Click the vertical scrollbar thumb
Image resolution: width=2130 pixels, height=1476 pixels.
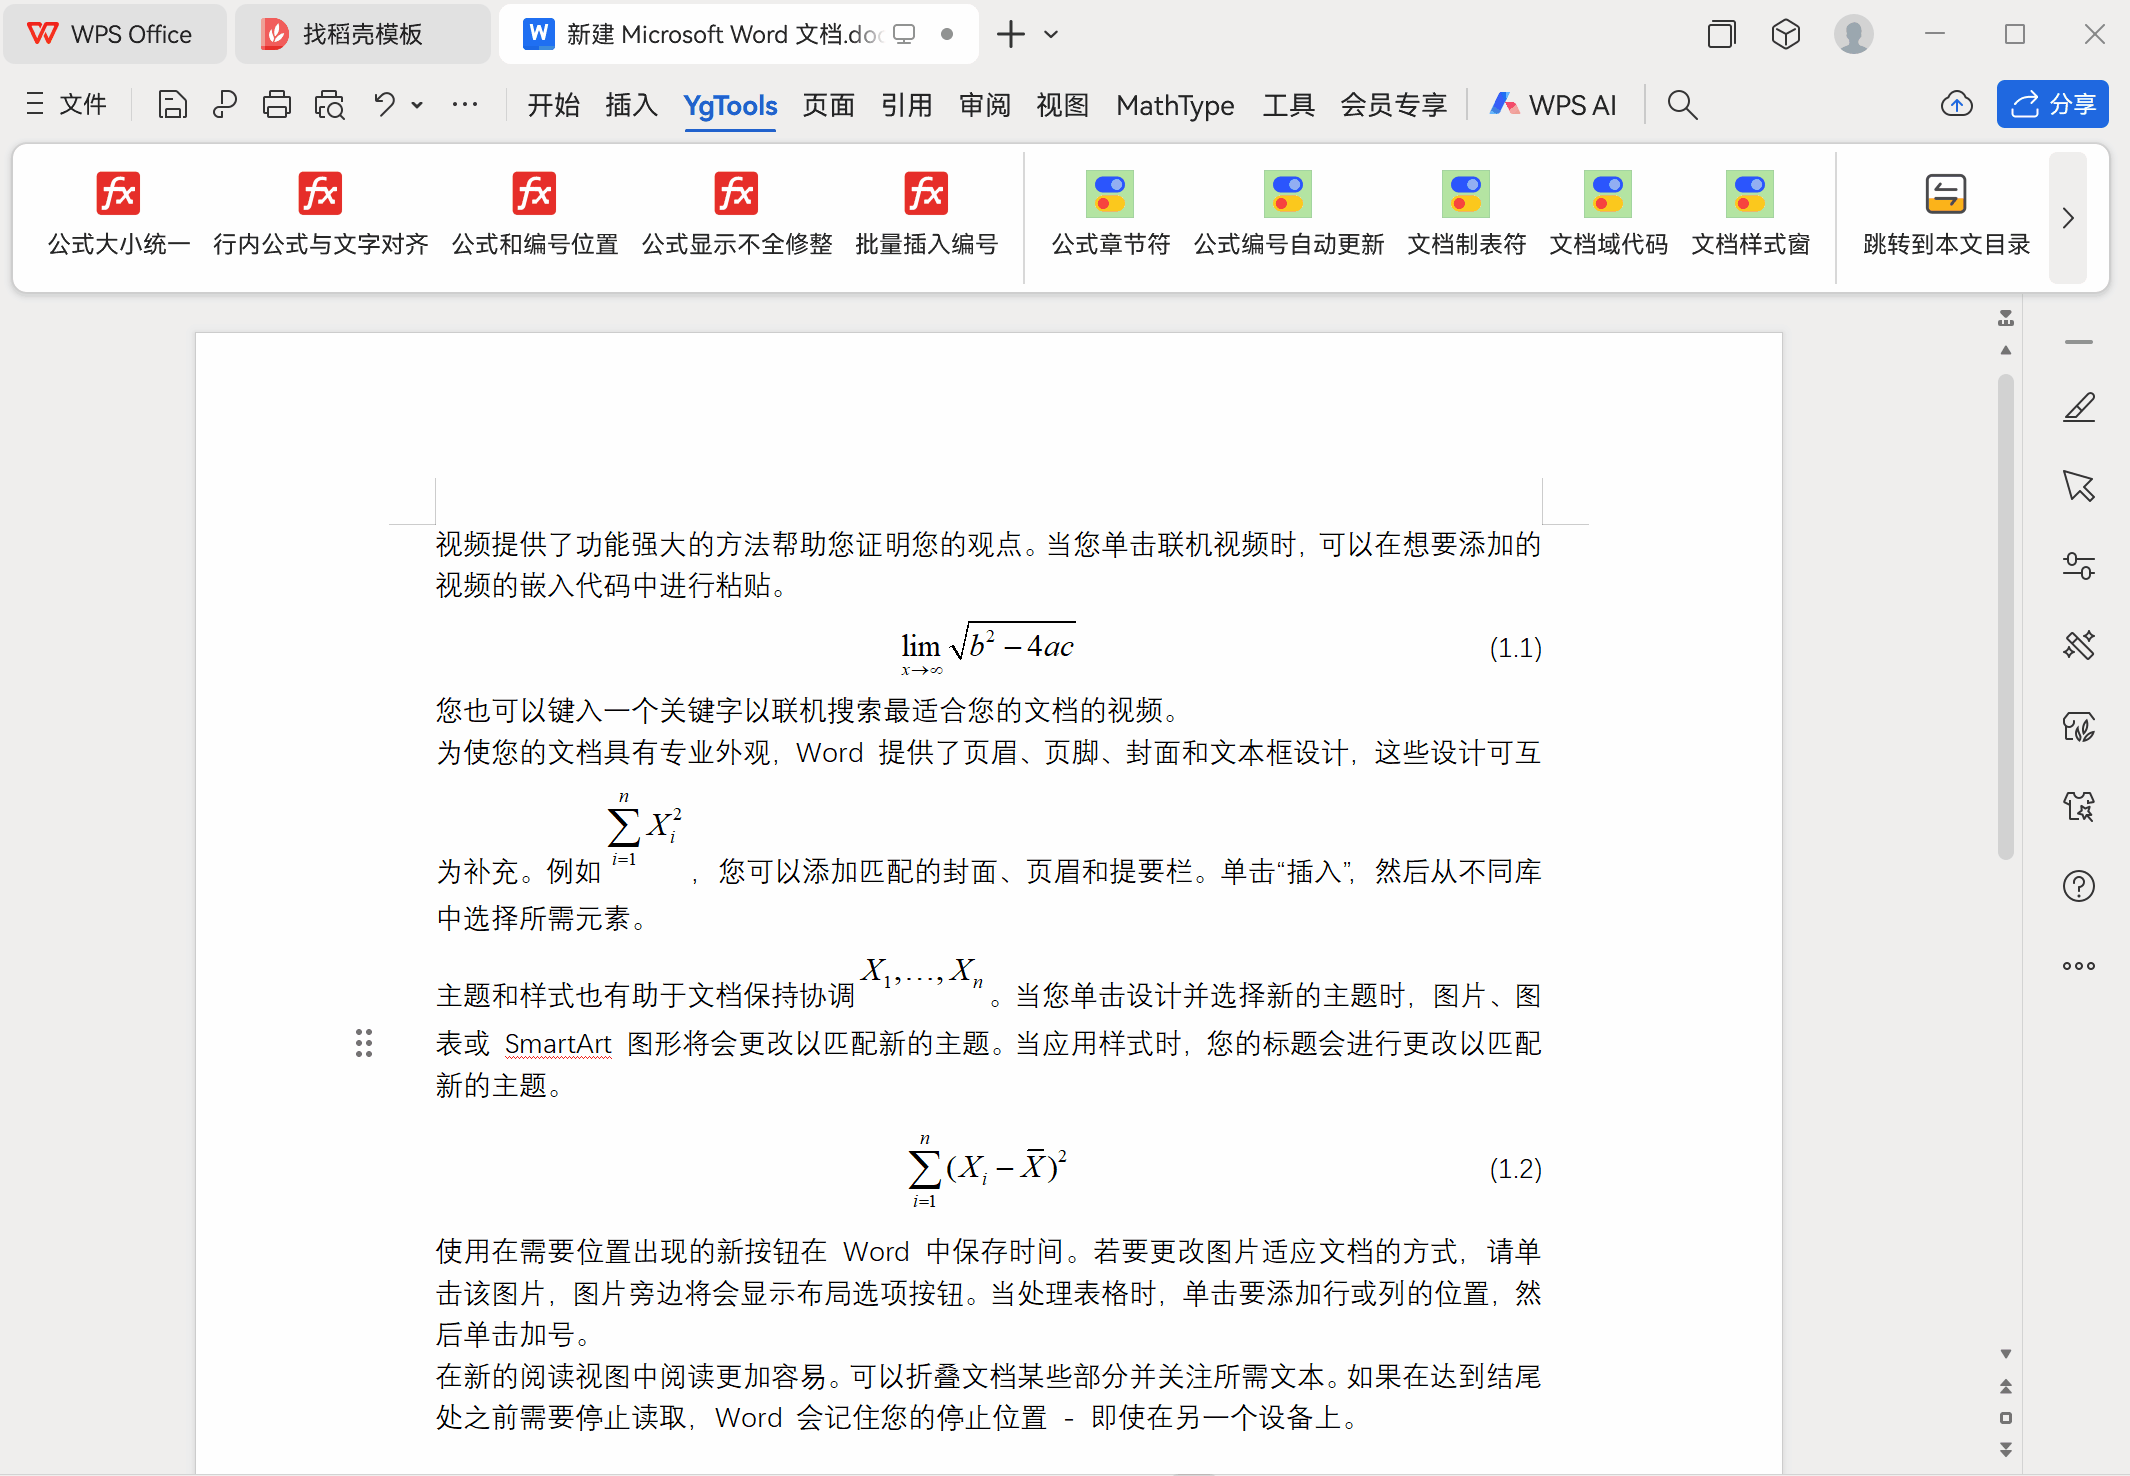click(2005, 616)
